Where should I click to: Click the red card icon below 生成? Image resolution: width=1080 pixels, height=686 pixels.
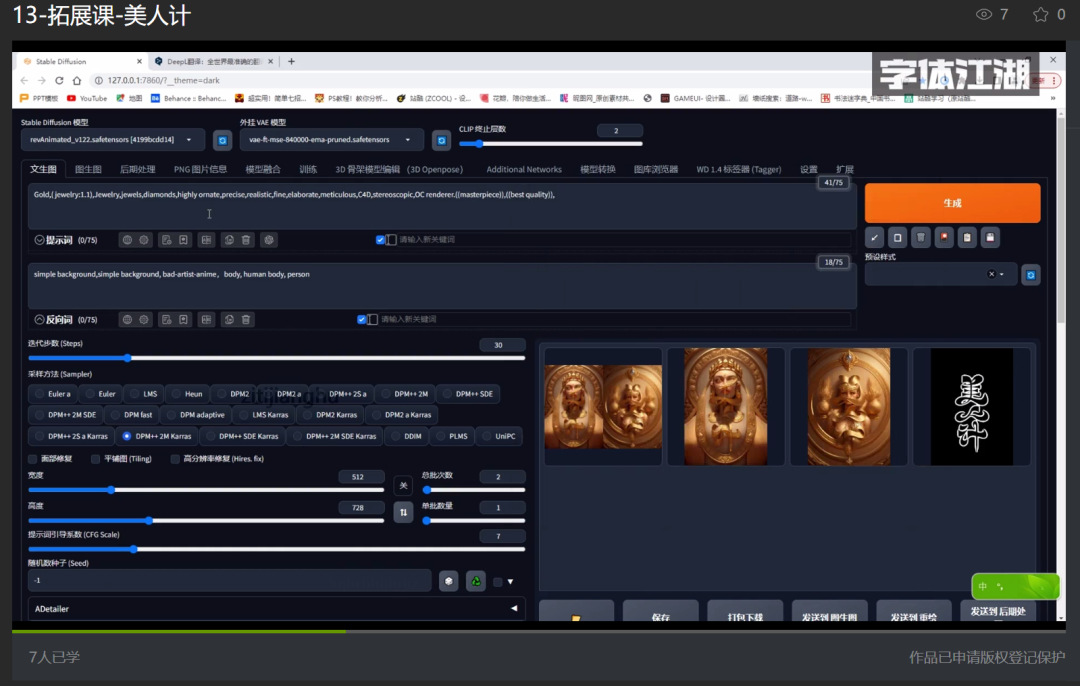tap(944, 238)
